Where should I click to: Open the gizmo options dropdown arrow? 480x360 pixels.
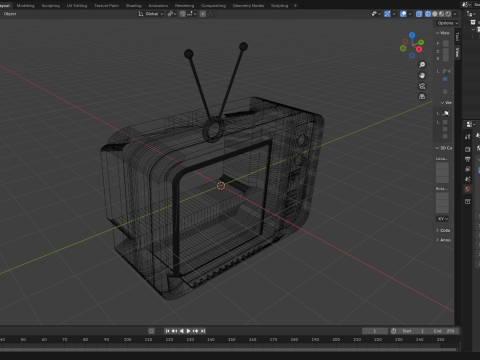pyautogui.click(x=394, y=14)
